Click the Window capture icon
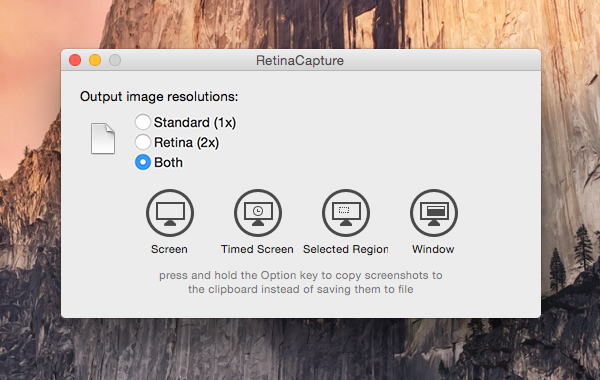This screenshot has height=380, width=600. pos(434,213)
